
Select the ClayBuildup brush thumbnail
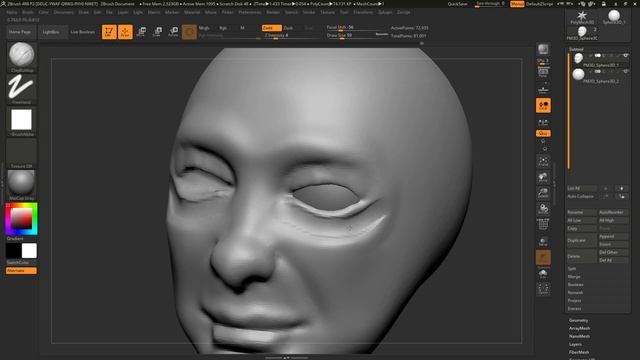pos(21,54)
